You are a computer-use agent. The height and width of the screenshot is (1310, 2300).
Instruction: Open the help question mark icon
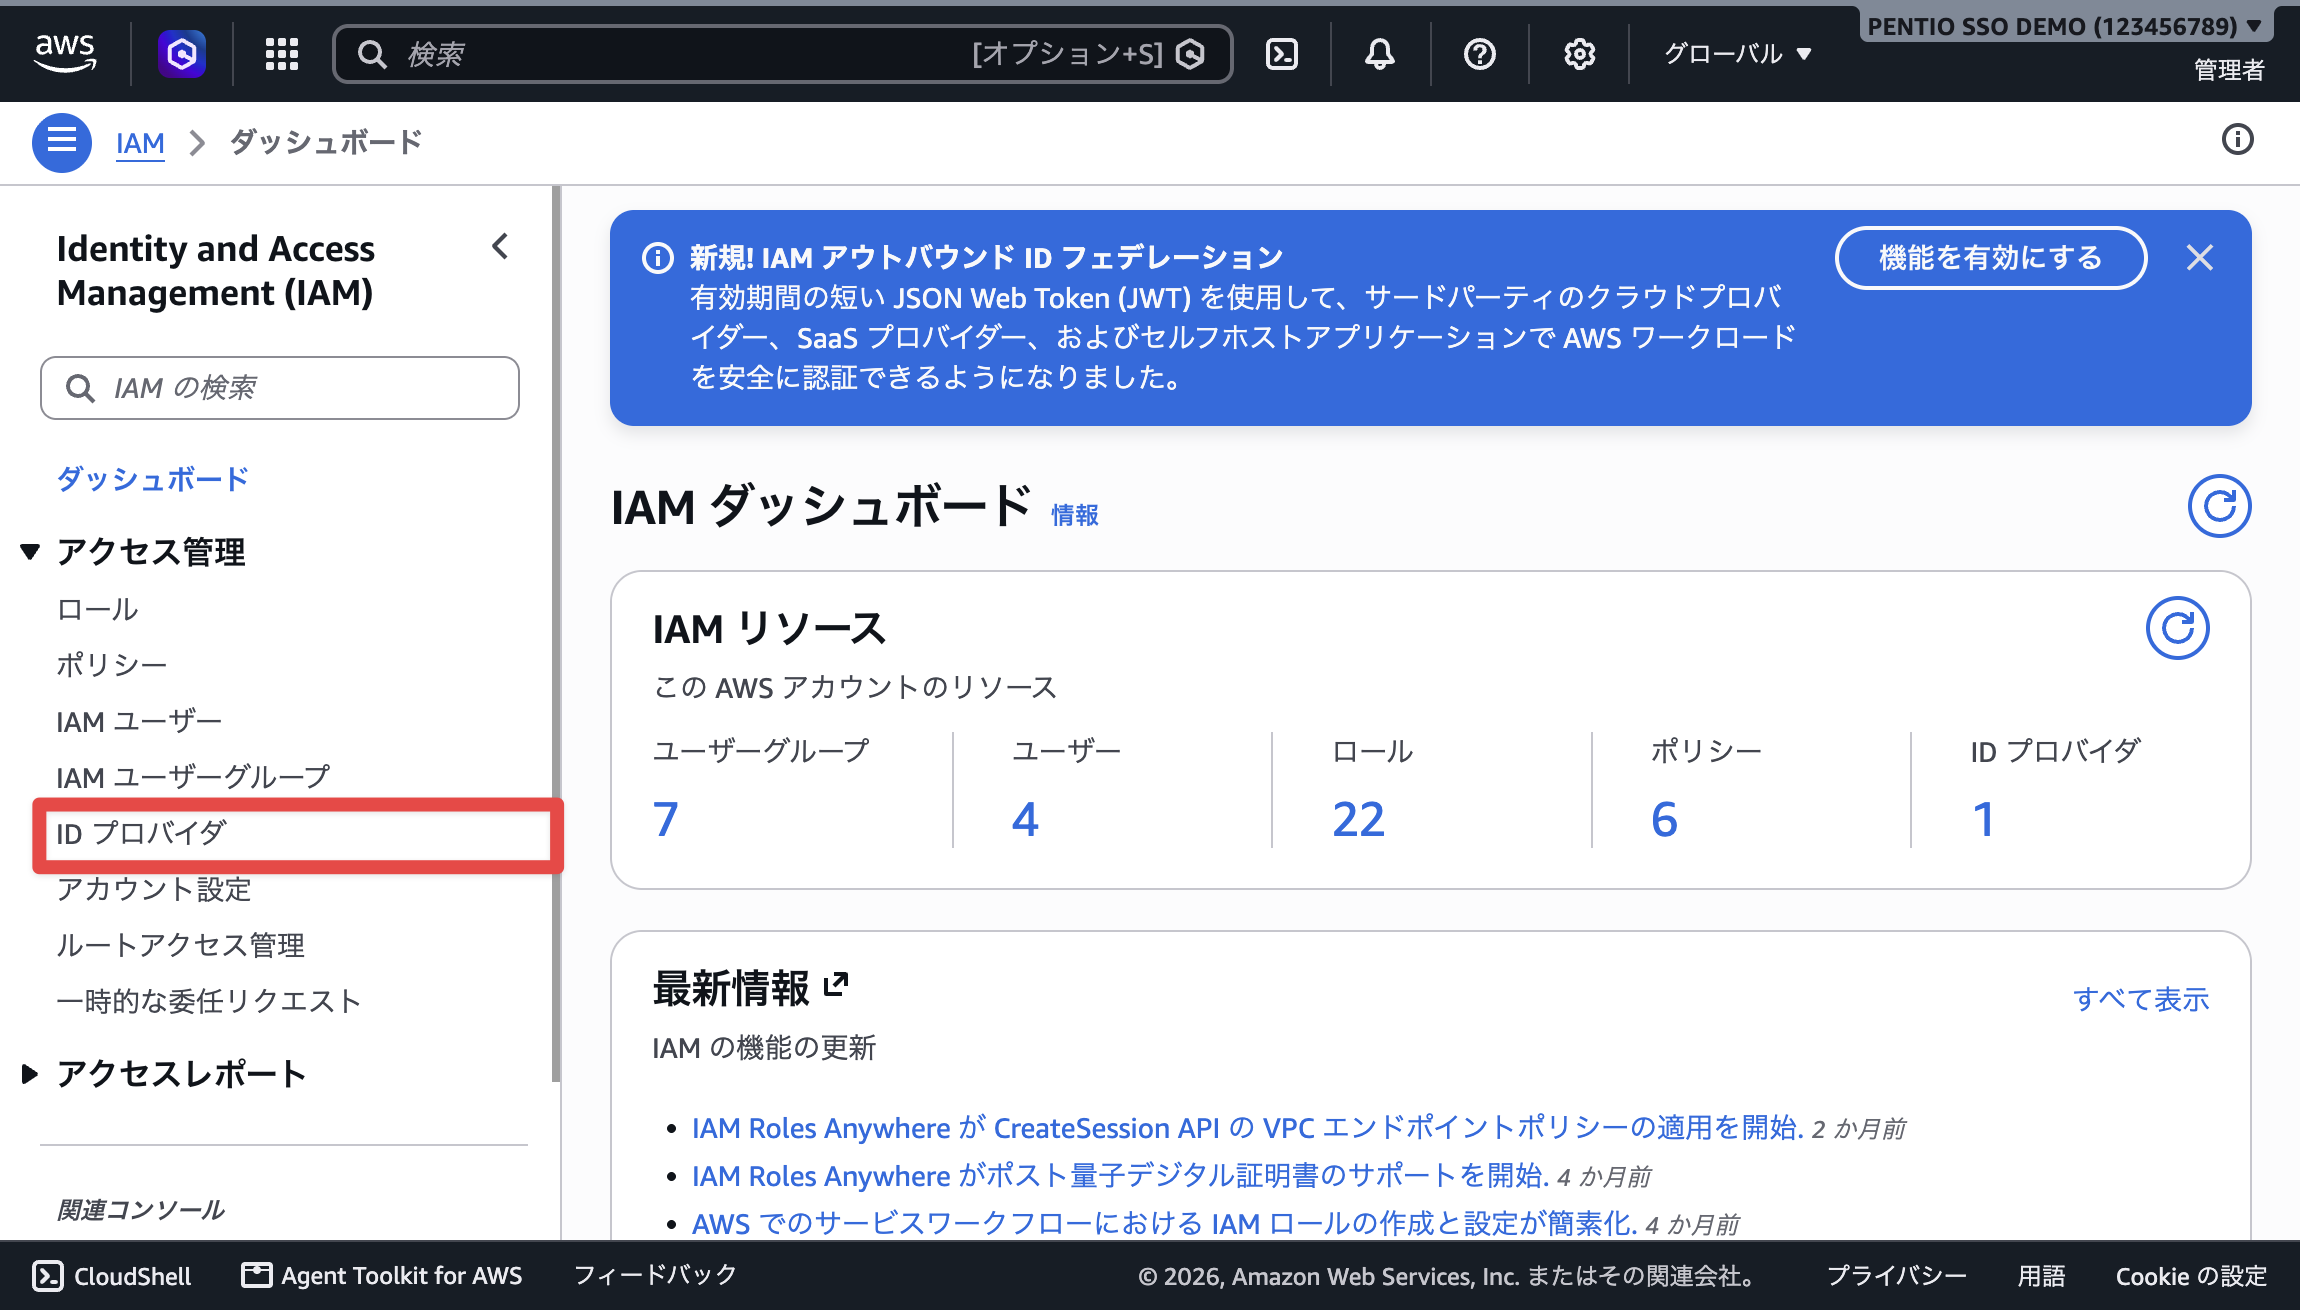pos(1479,53)
